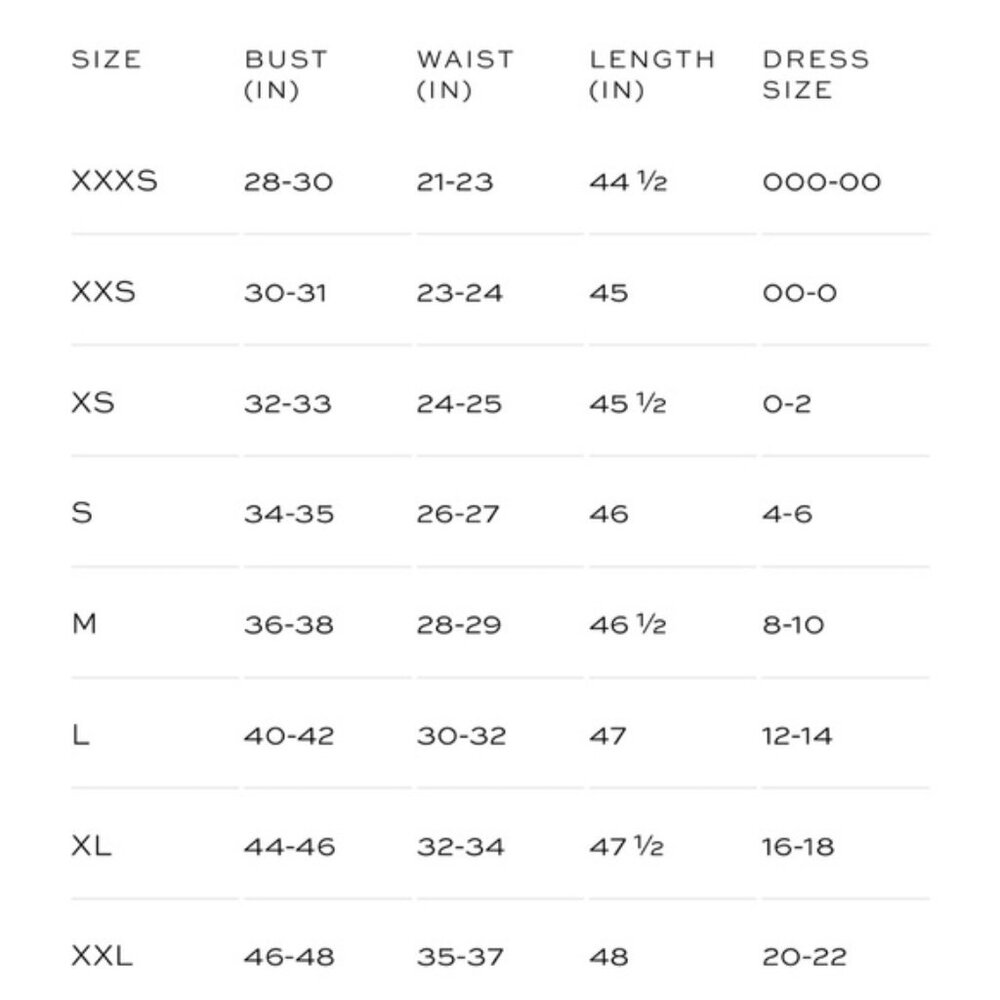1000x1000 pixels.
Task: Select the M size row label
Action: (x=84, y=624)
